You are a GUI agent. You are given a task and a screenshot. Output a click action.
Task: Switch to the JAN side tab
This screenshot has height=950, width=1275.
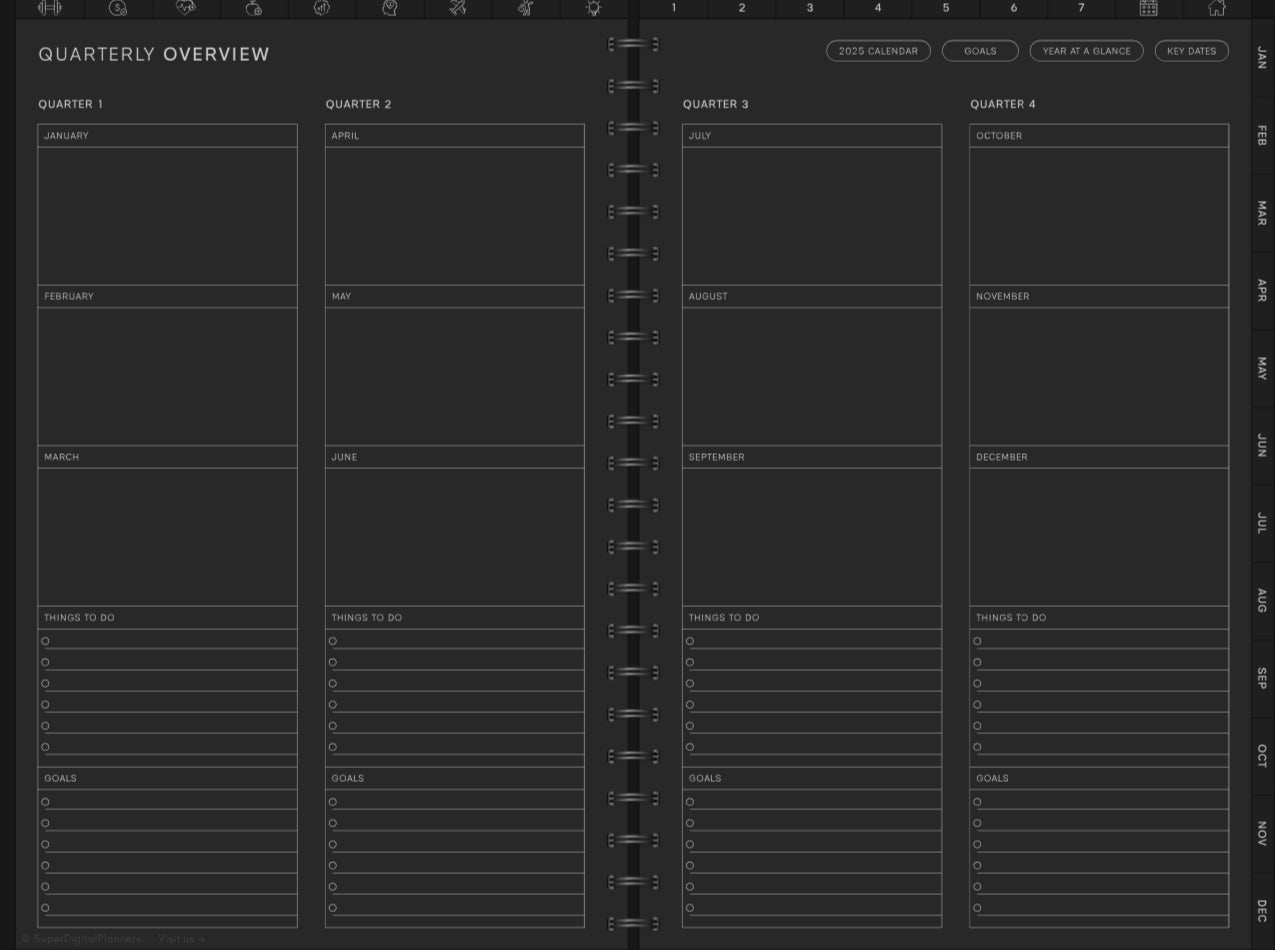[1262, 58]
